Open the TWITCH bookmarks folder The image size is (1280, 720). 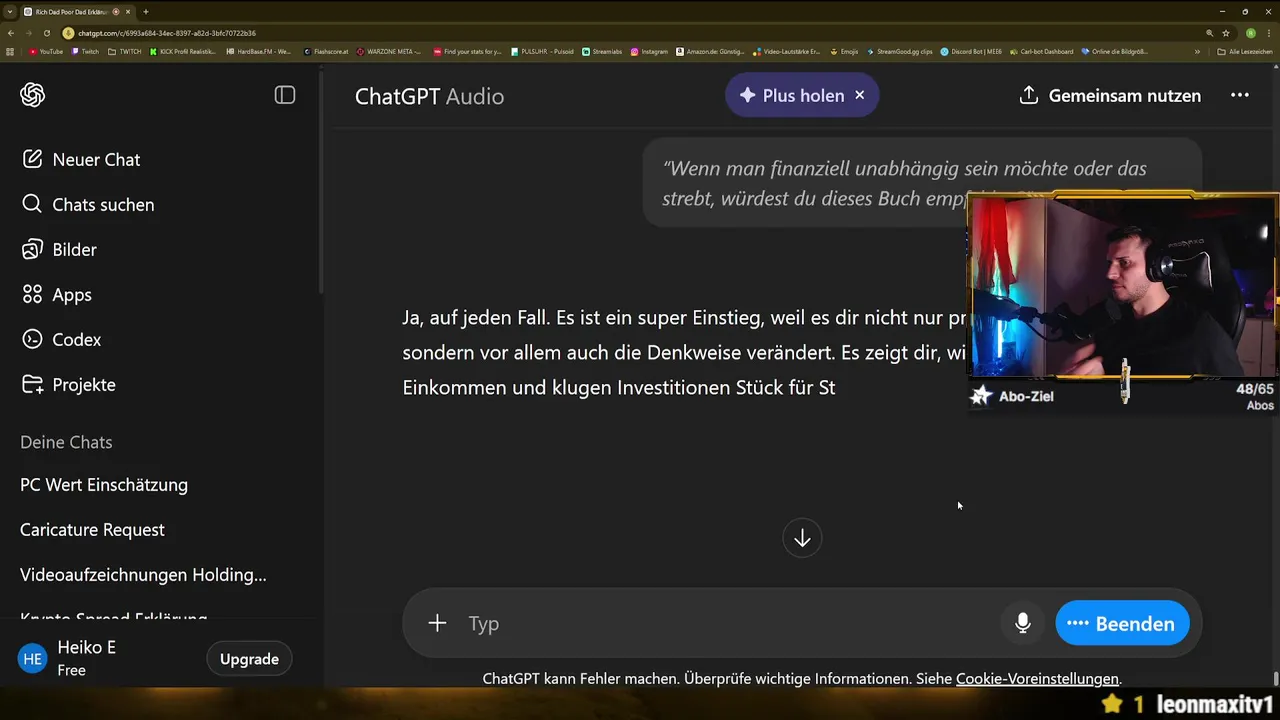click(125, 51)
